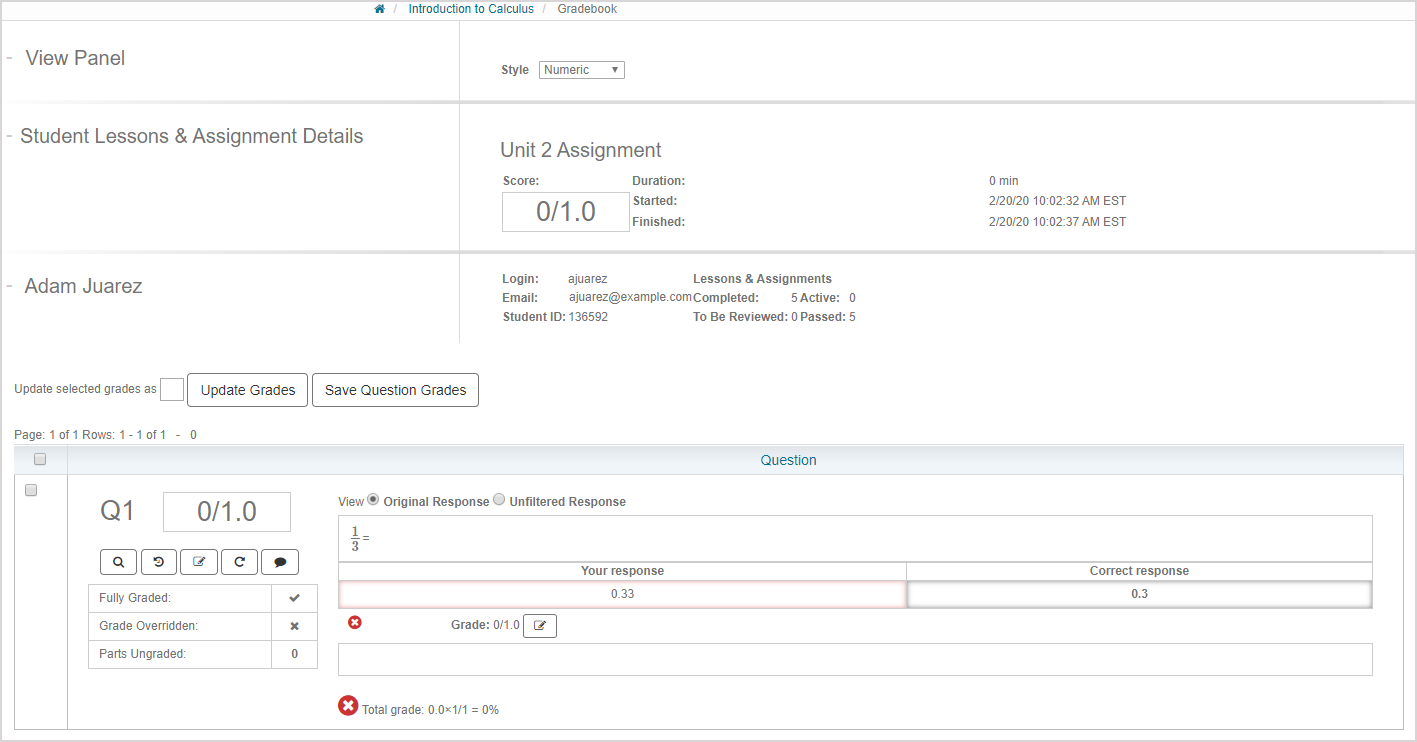Viewport: 1417px width, 742px height.
Task: Open the Style dropdown showing Numeric
Action: 581,69
